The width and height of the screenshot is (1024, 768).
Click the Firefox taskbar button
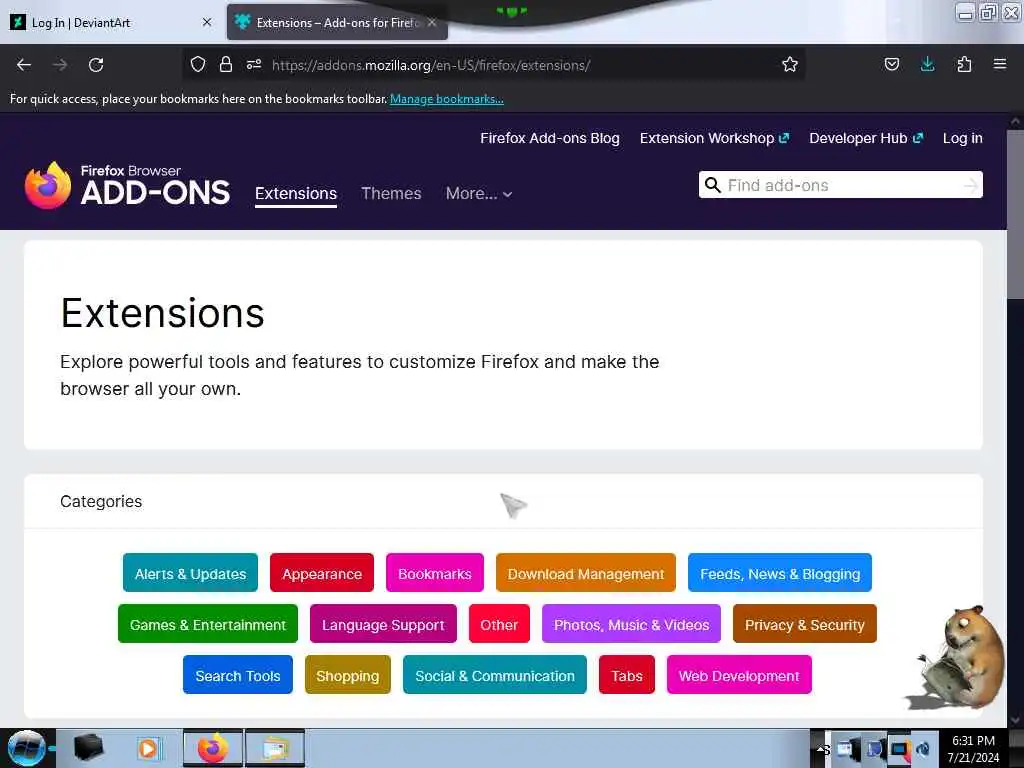coord(213,748)
